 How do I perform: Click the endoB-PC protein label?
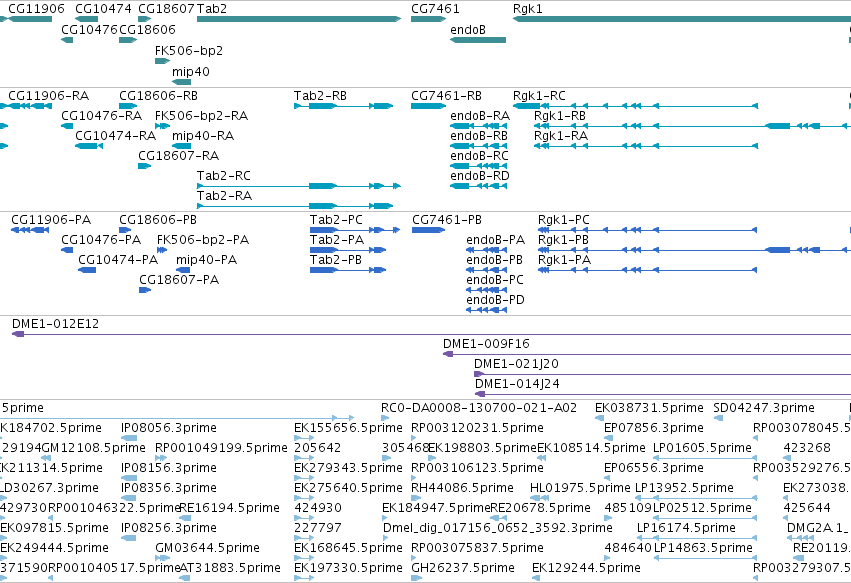tap(495, 280)
